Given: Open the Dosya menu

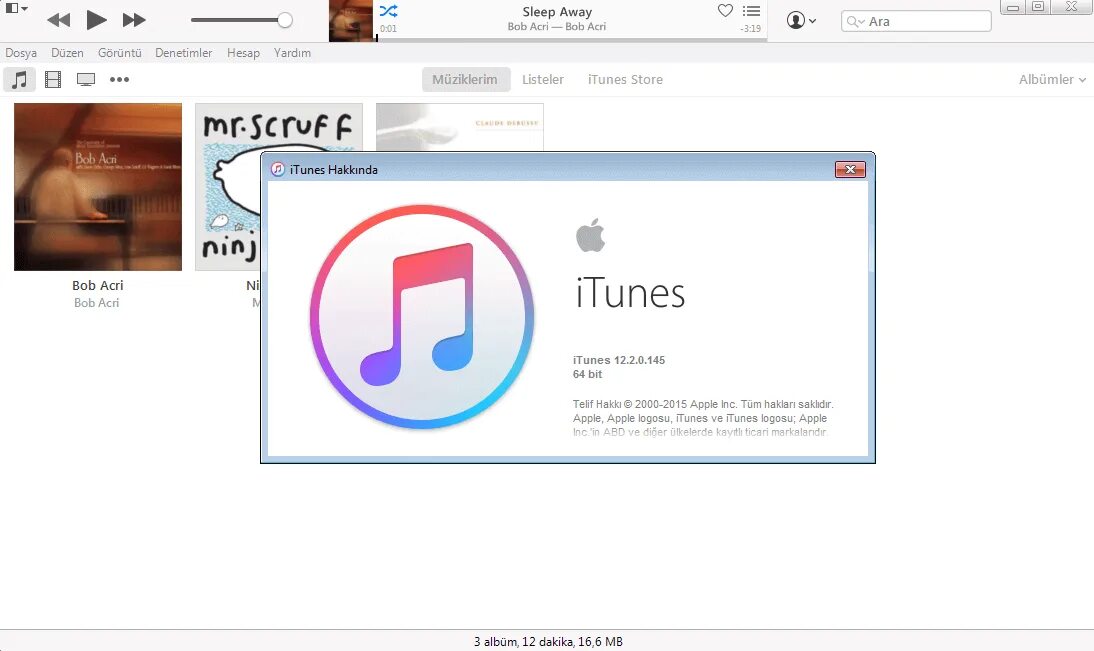Looking at the screenshot, I should 21,53.
